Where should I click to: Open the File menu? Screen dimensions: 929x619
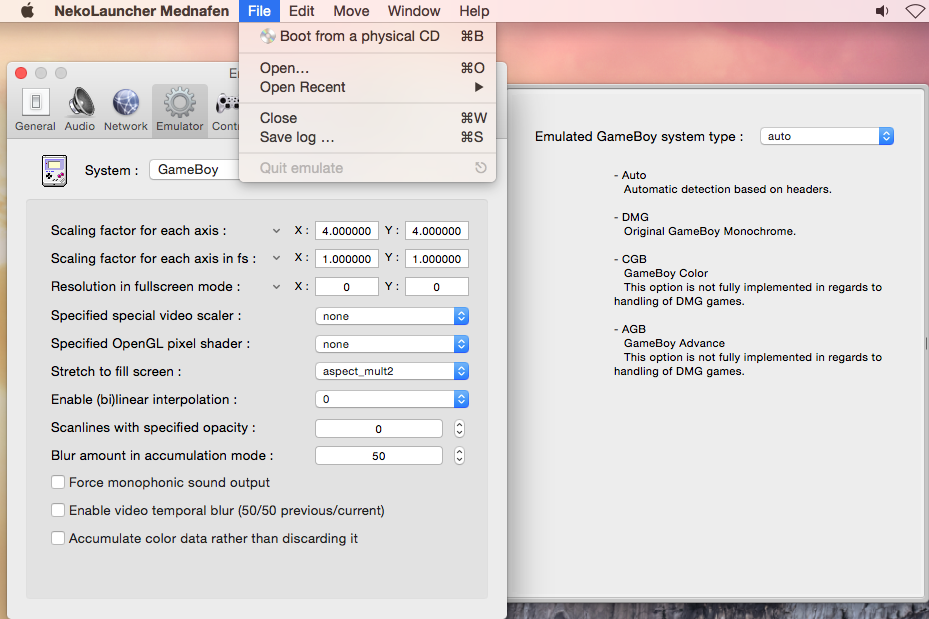pyautogui.click(x=259, y=11)
